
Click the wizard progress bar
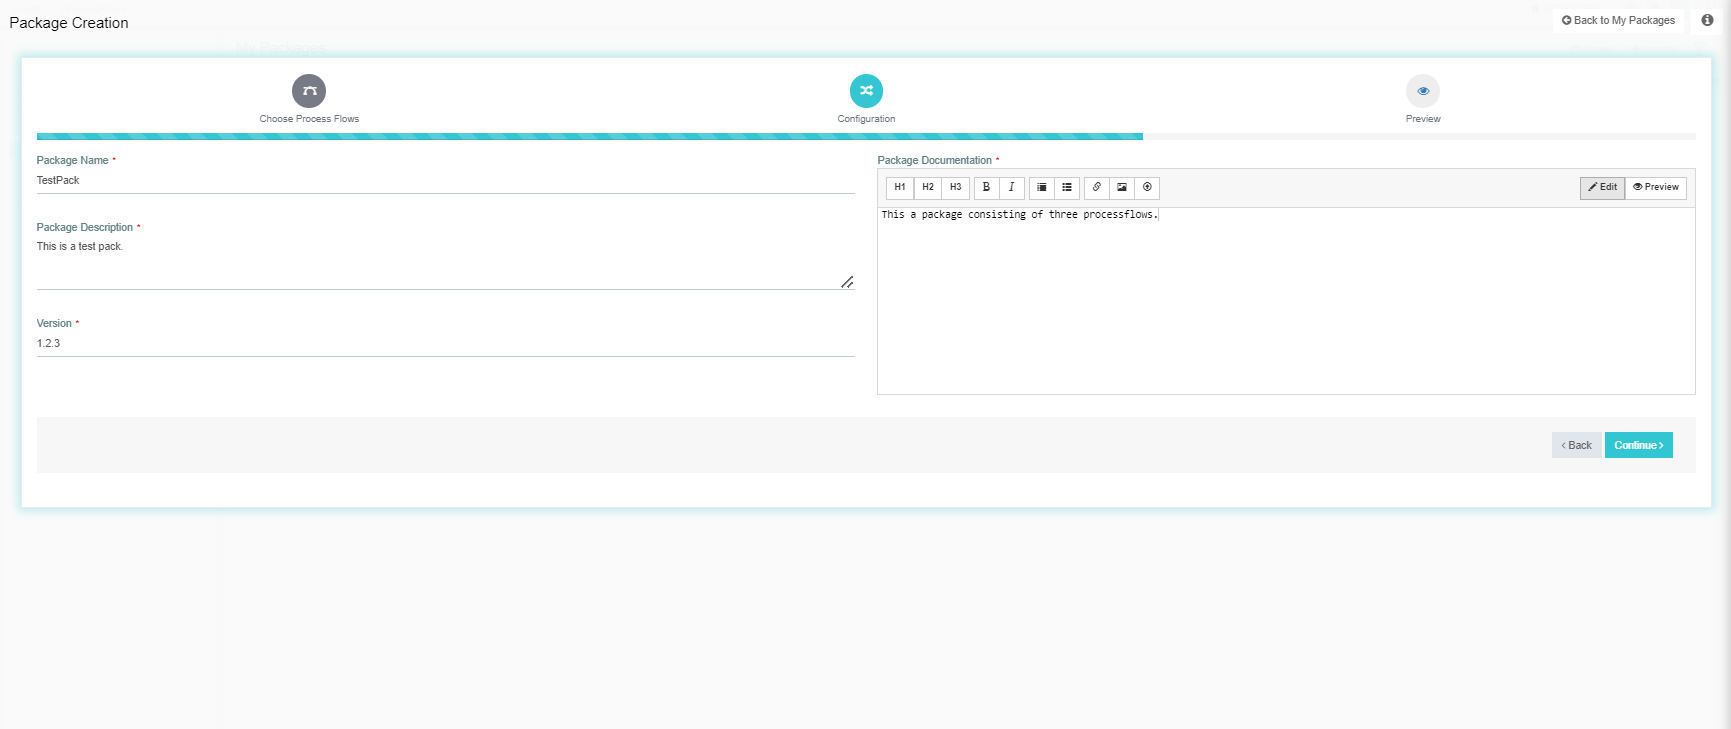tap(866, 136)
